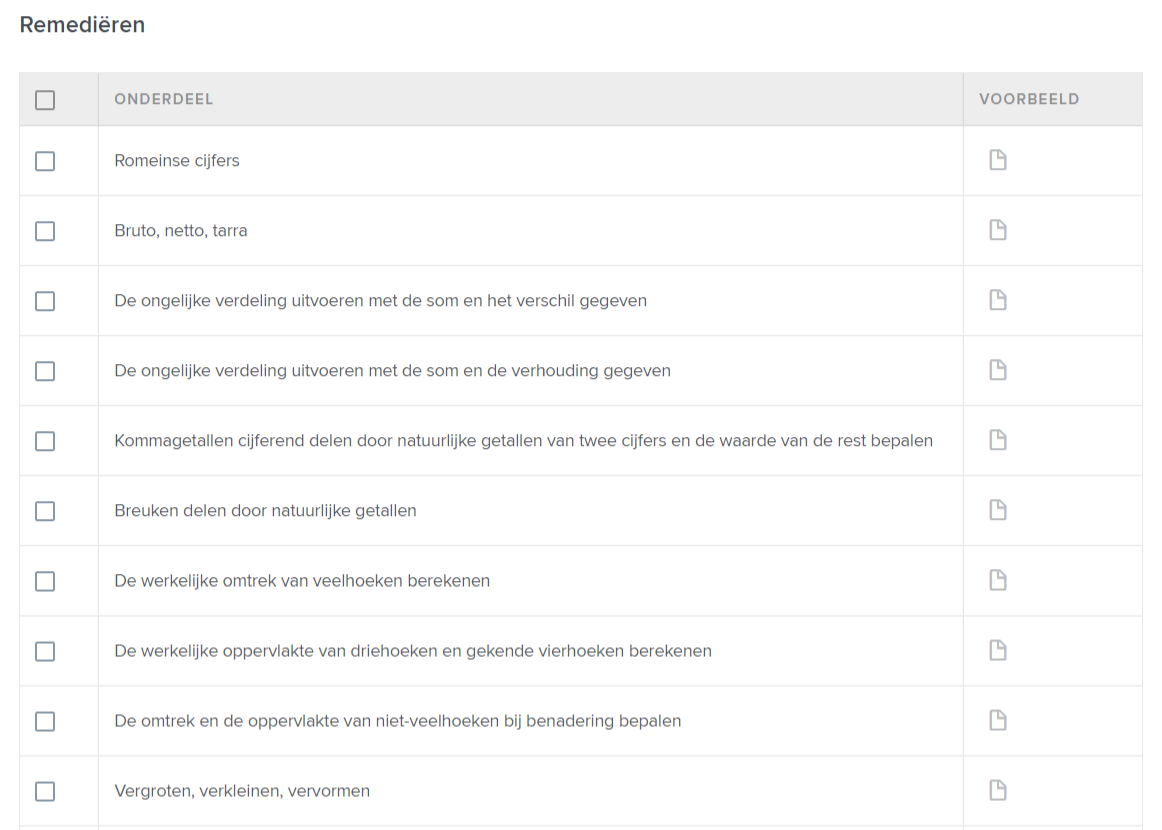Click the 'Kommagetallen cijferend delen' row text

coord(523,441)
